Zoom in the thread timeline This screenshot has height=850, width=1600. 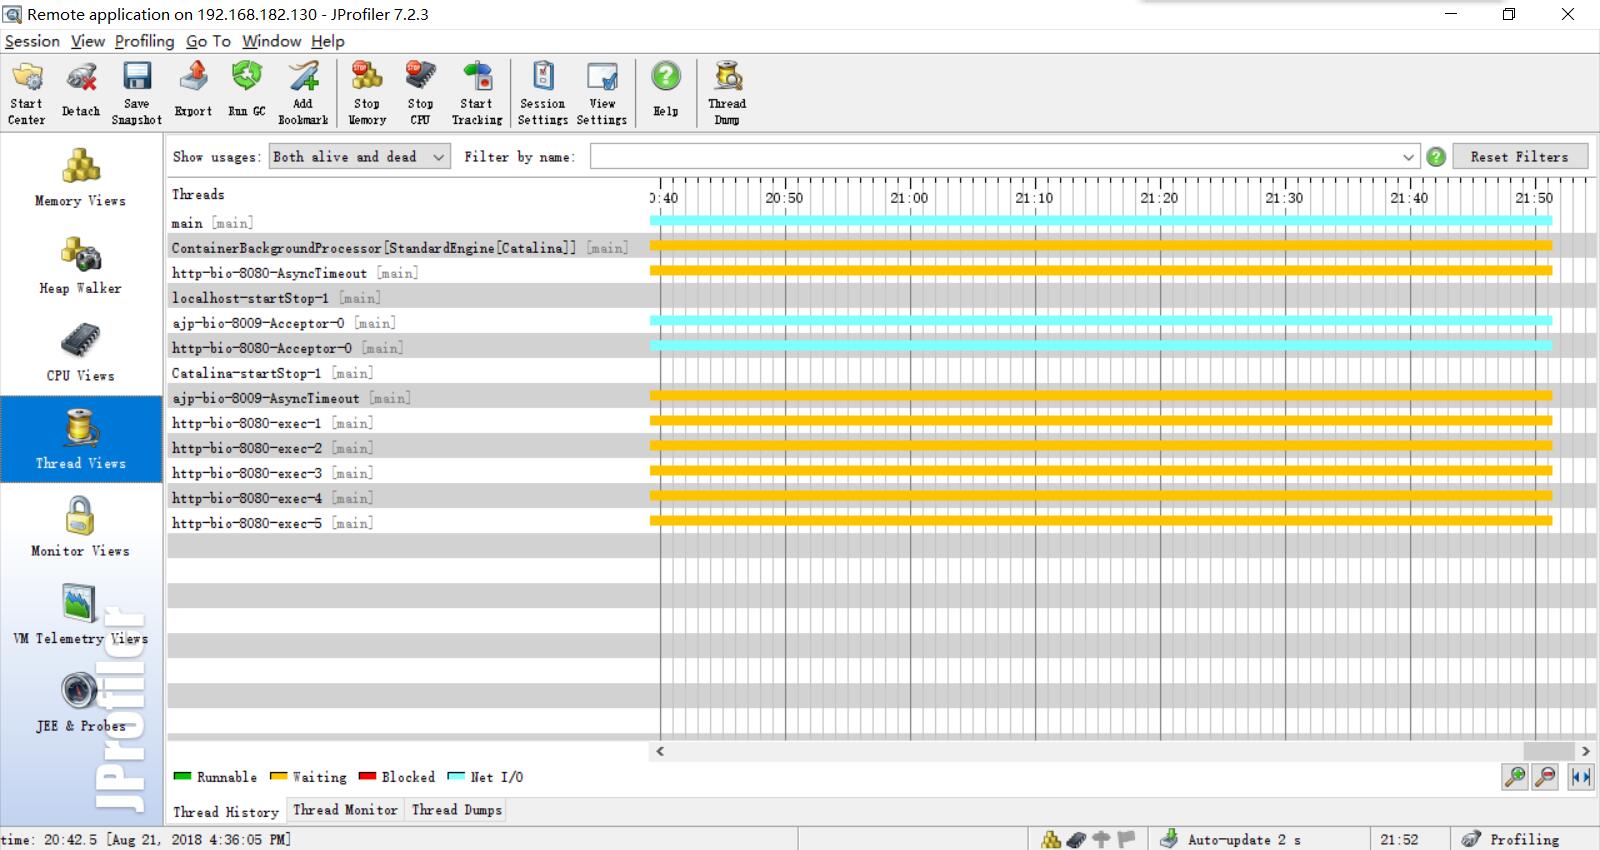click(1516, 777)
